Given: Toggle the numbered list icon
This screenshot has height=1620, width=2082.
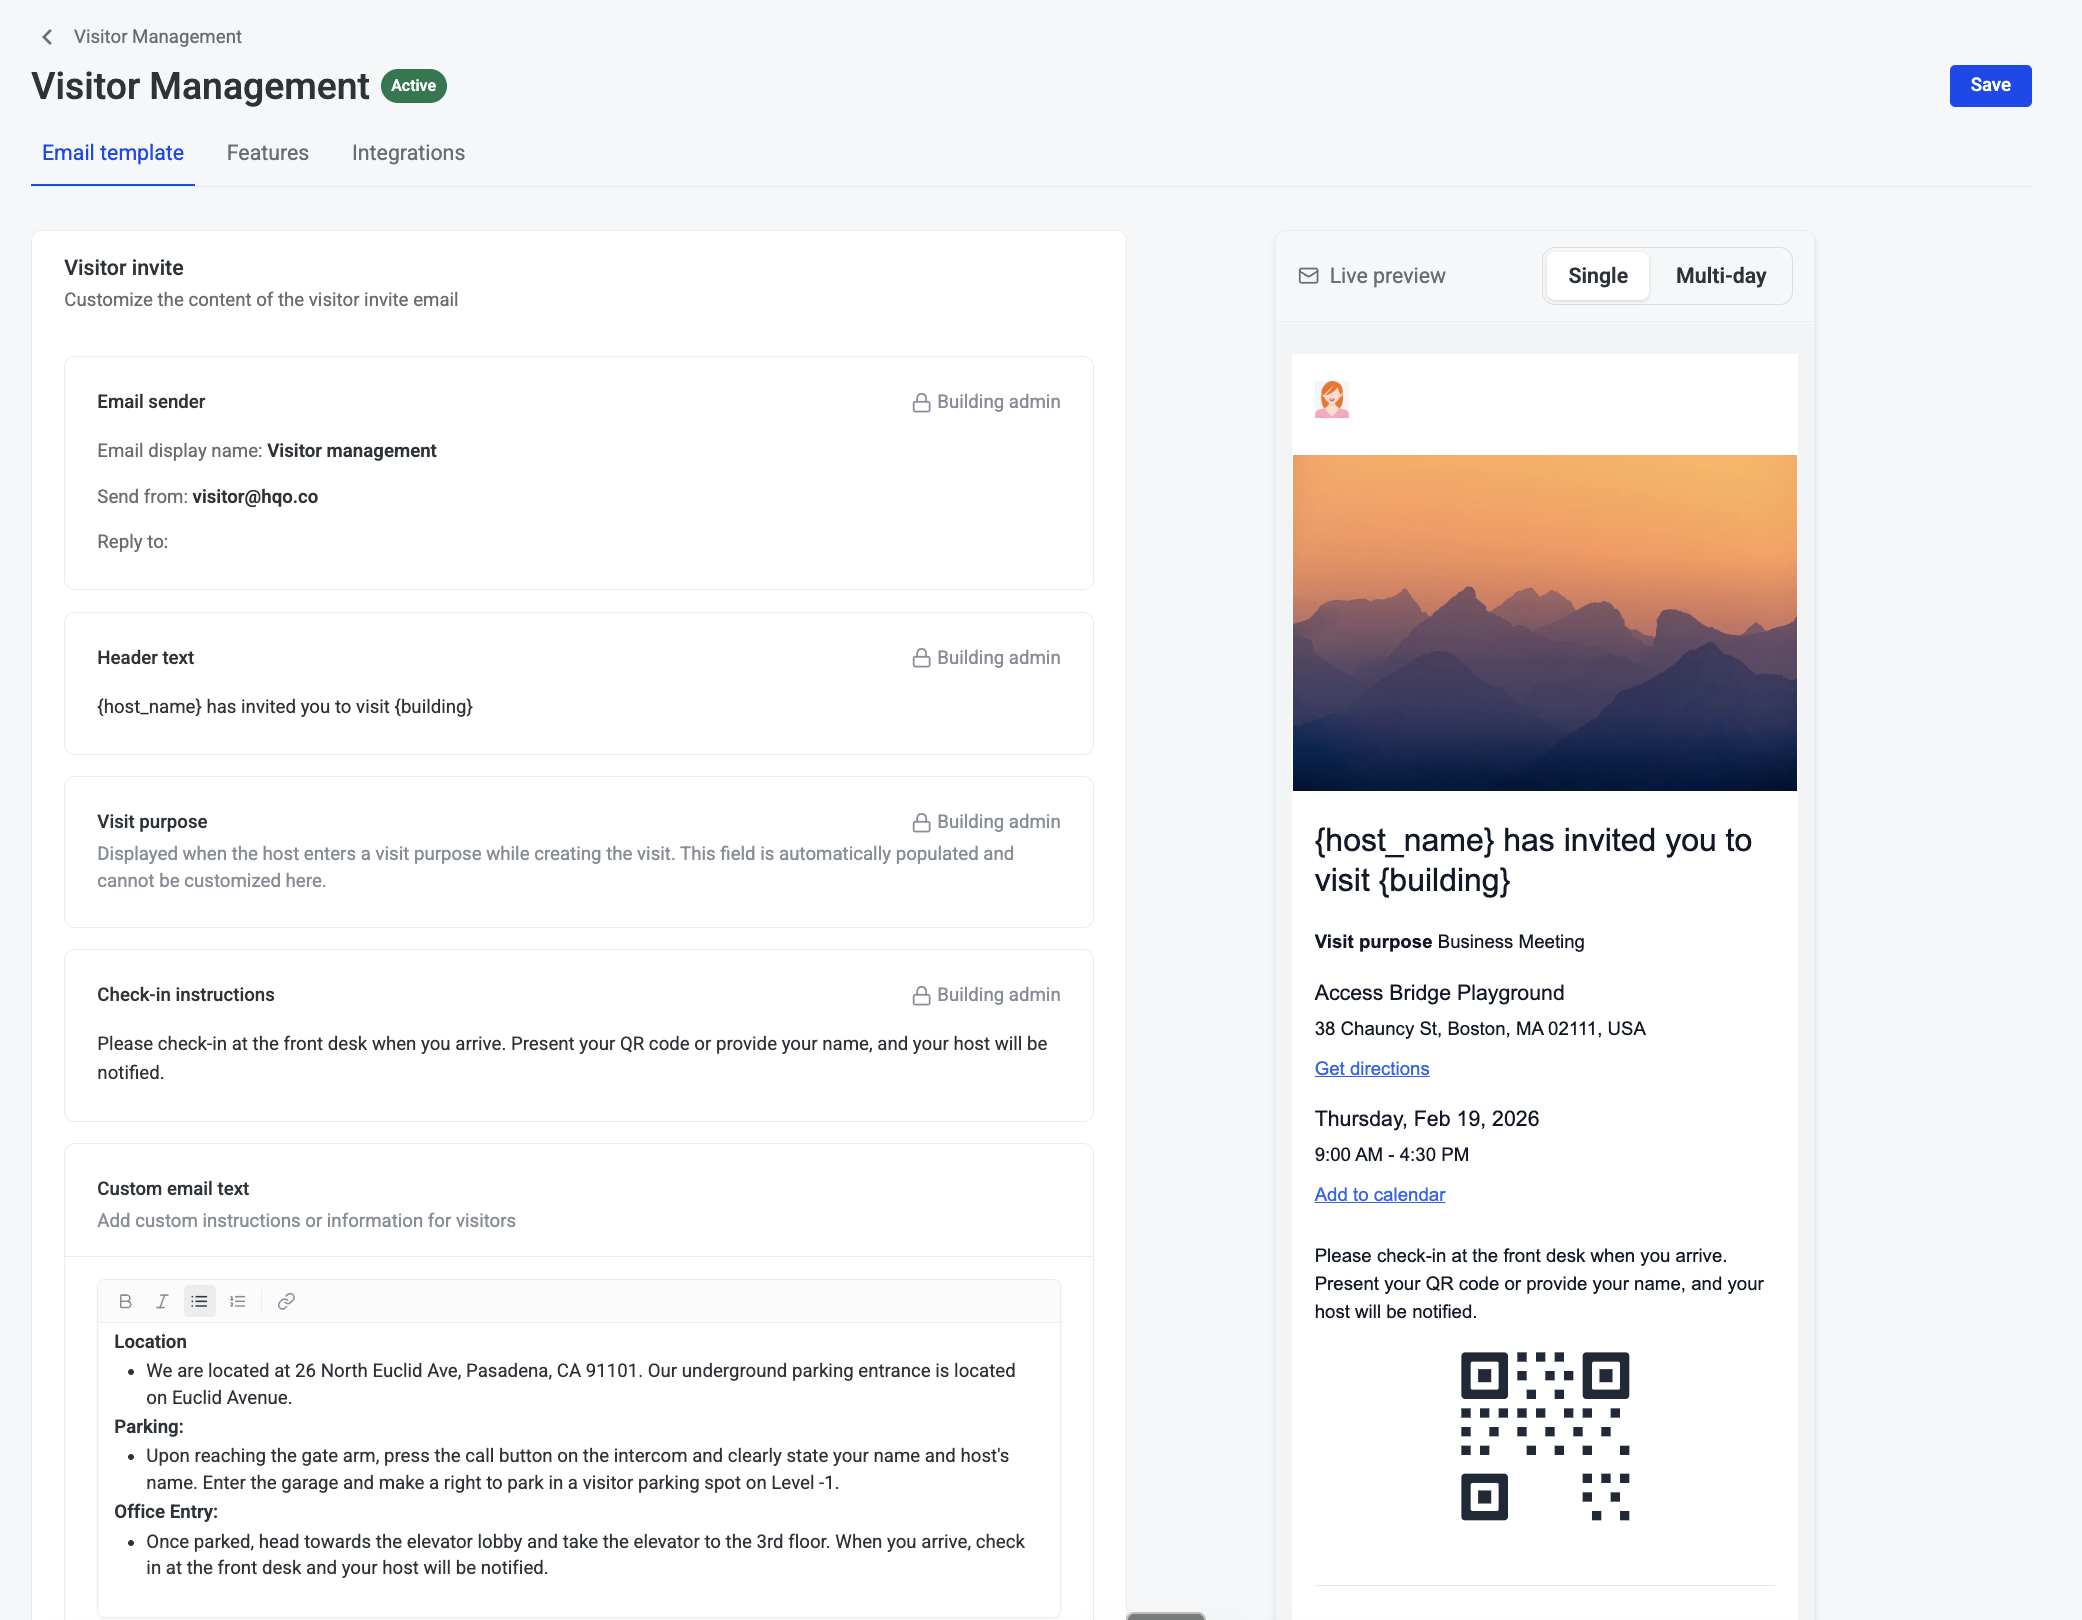Looking at the screenshot, I should coord(237,1301).
